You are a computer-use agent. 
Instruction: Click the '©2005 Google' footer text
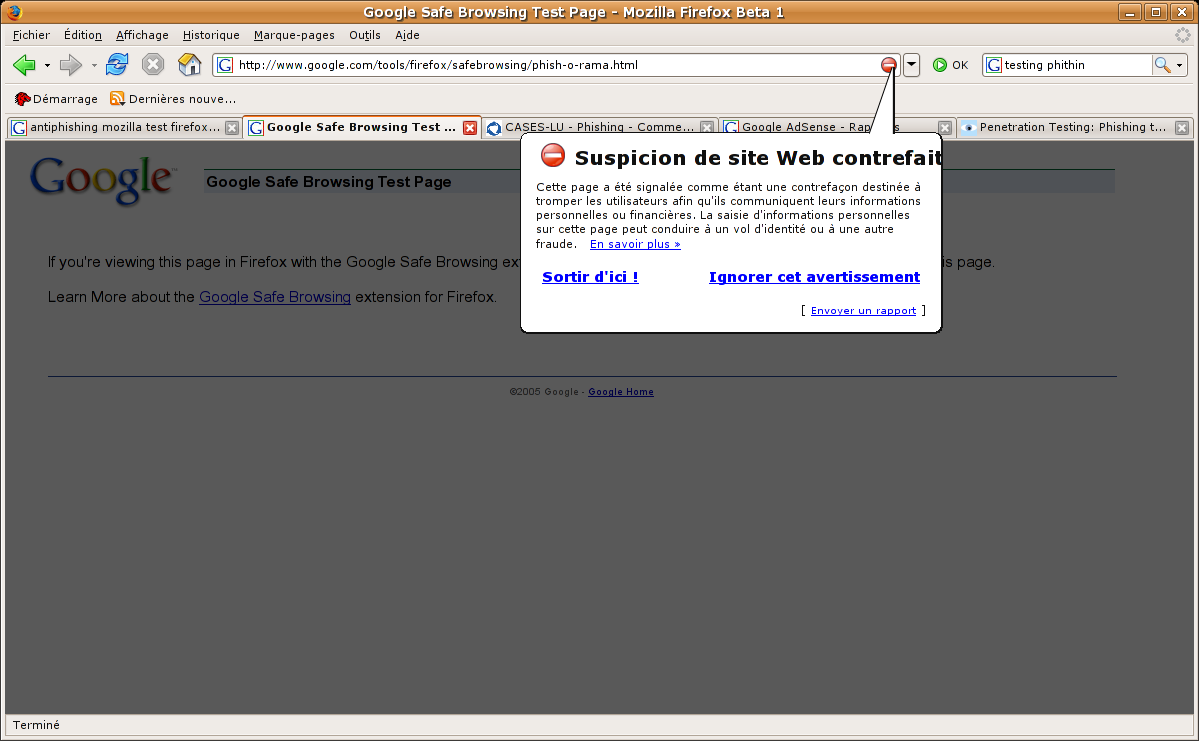[x=544, y=392]
